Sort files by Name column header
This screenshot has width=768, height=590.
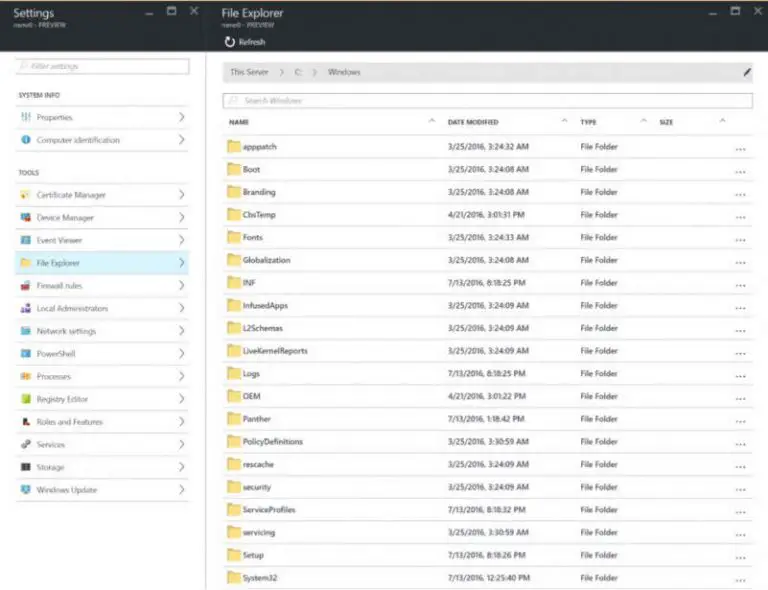[239, 122]
